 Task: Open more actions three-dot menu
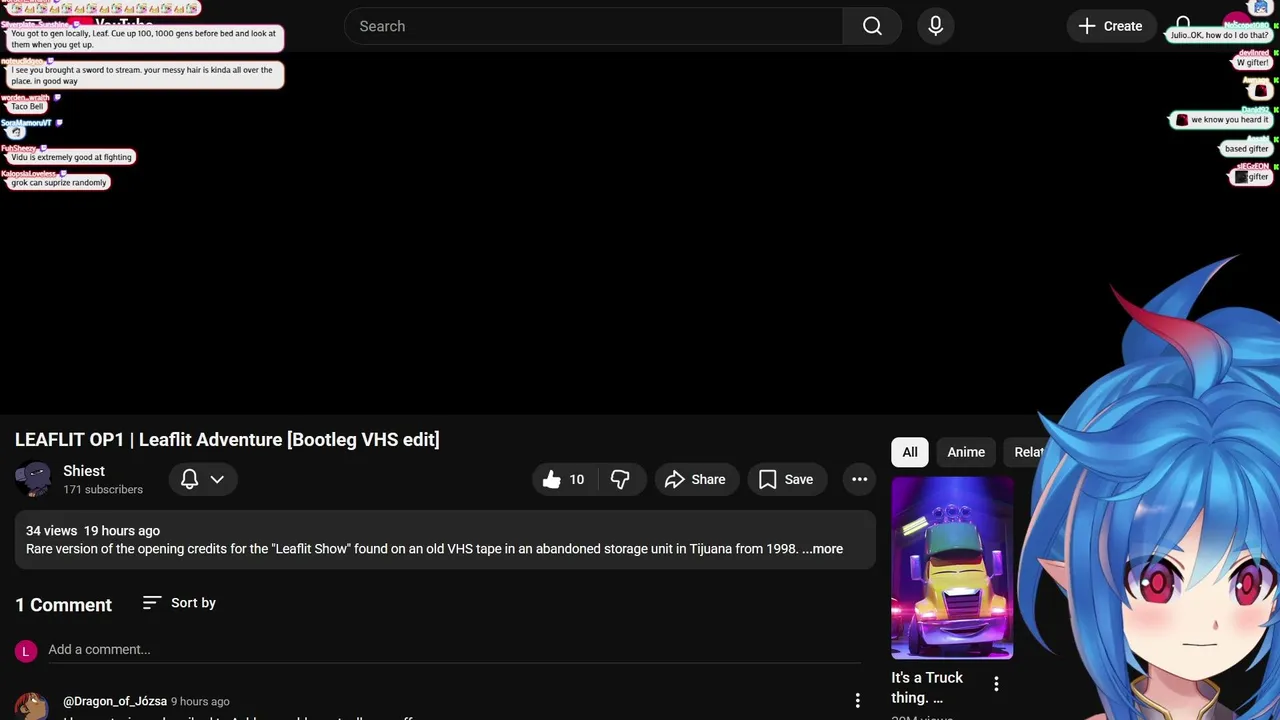click(x=859, y=480)
